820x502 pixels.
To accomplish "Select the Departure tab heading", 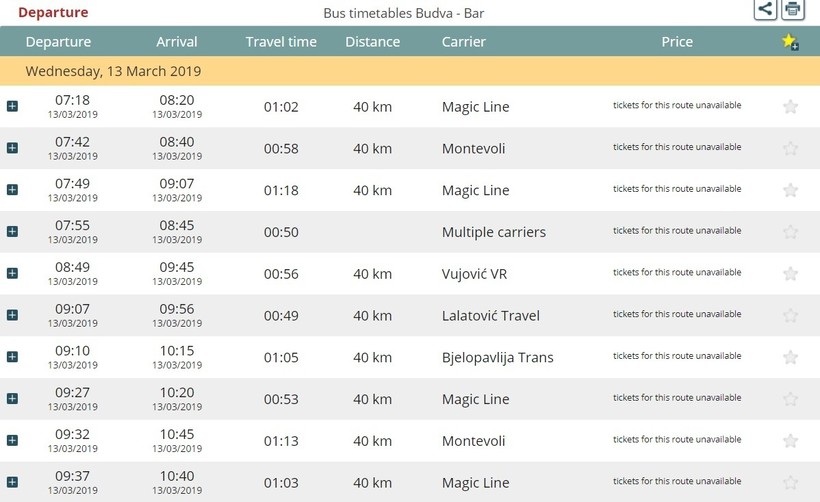I will click(x=53, y=13).
